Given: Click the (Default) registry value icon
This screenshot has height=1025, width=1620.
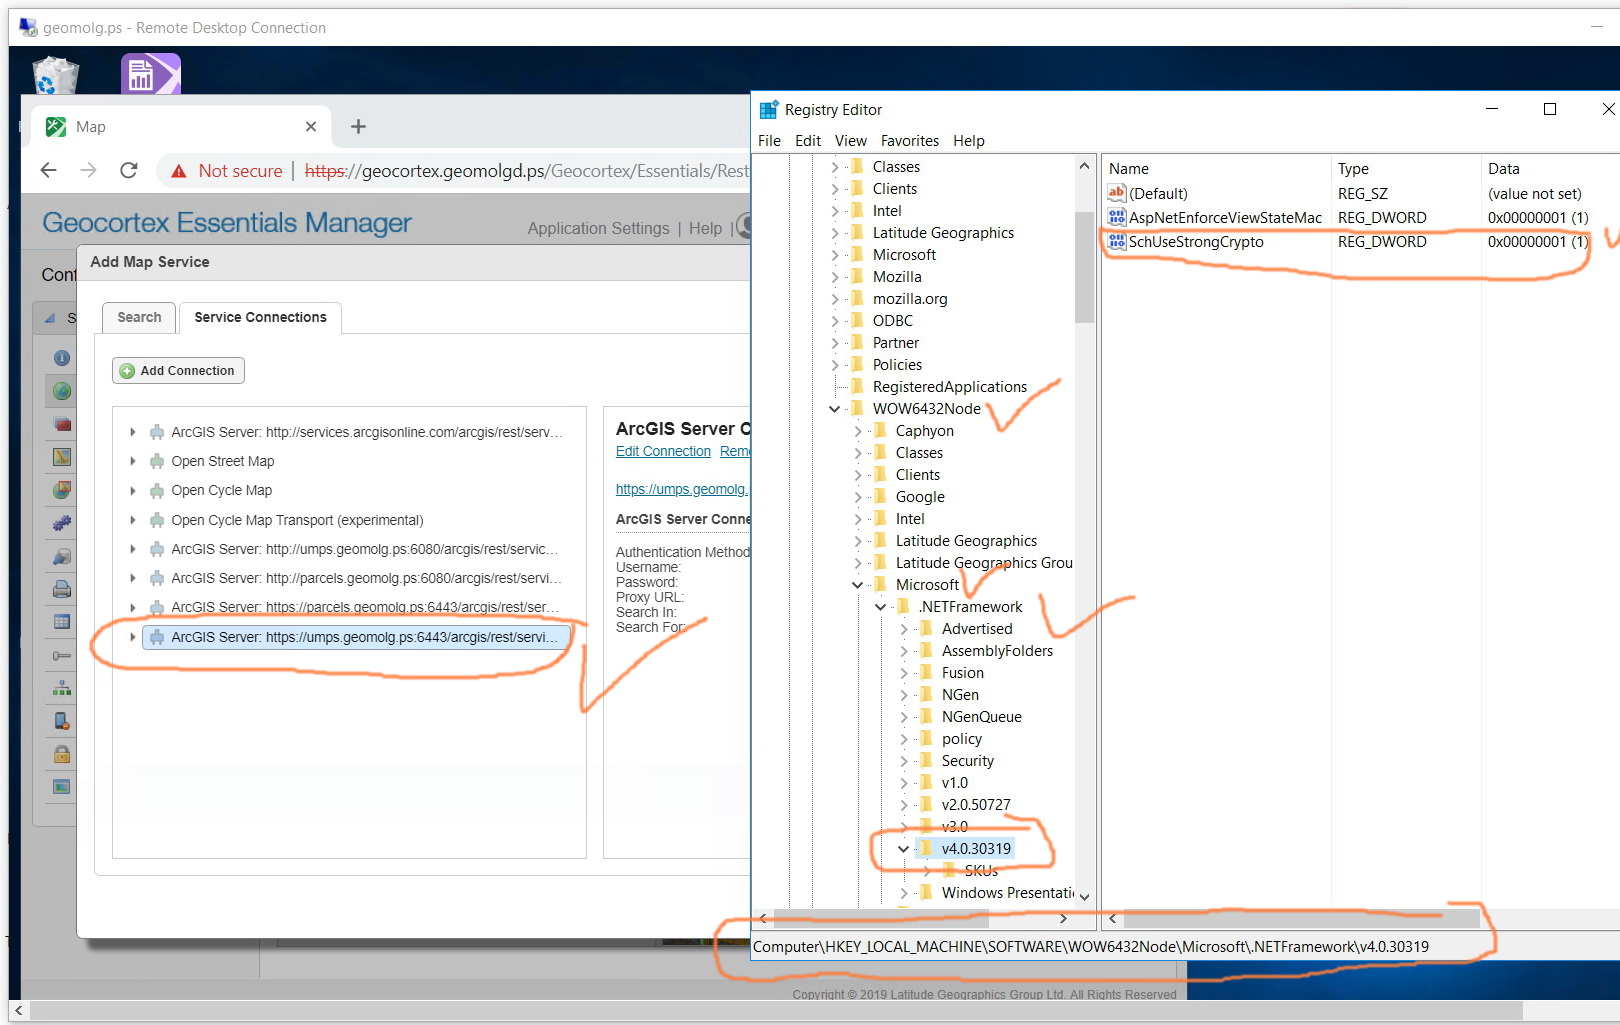Looking at the screenshot, I should click(1117, 193).
